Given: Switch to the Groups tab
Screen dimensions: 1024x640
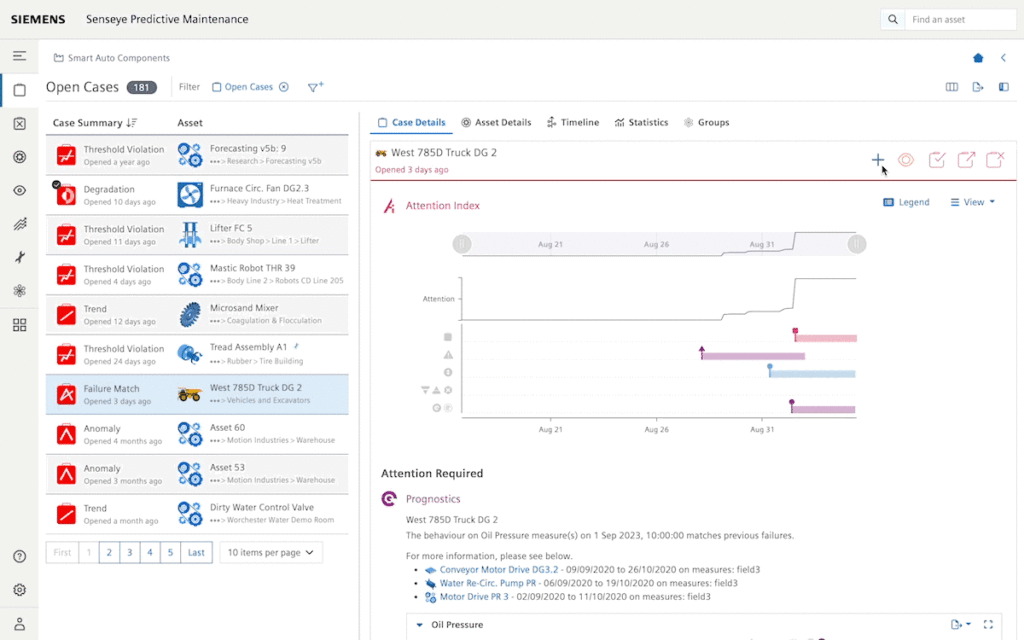Looking at the screenshot, I should (707, 123).
